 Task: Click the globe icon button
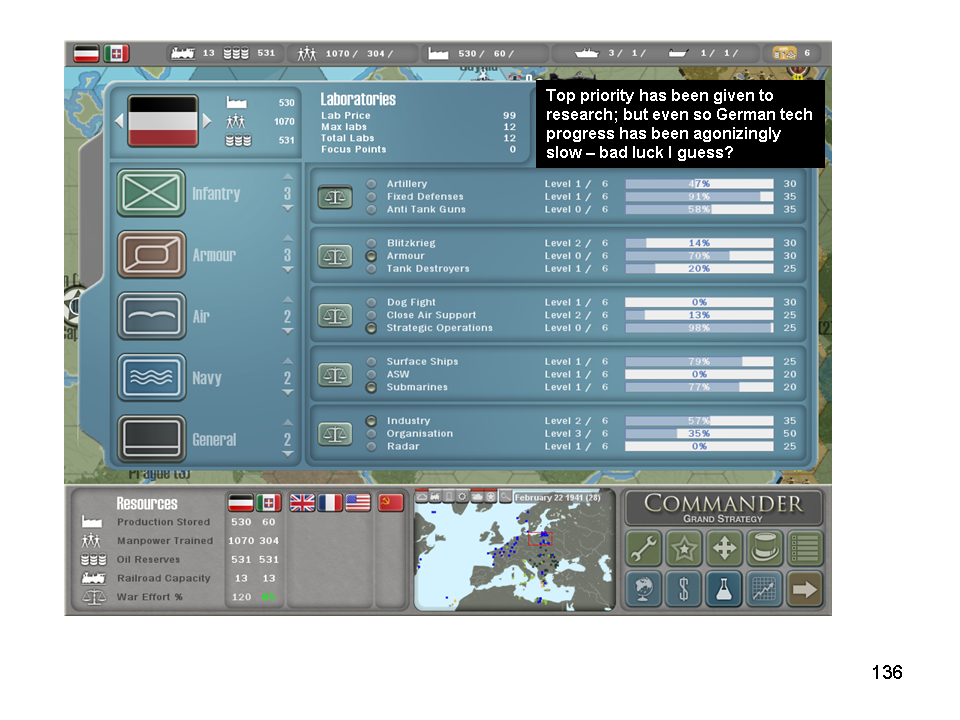point(643,589)
